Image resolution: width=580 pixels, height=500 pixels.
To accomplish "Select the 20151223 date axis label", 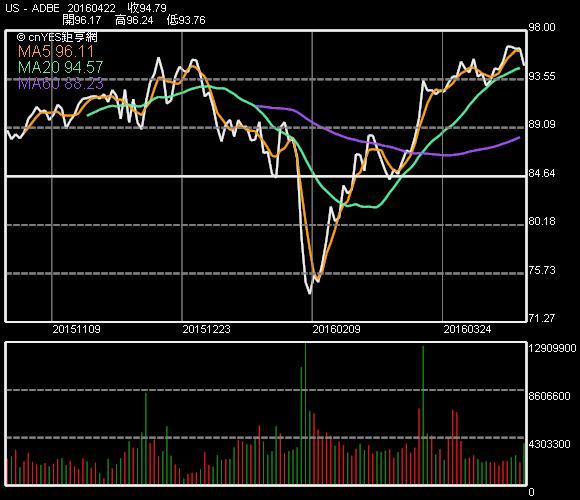I will pos(206,329).
